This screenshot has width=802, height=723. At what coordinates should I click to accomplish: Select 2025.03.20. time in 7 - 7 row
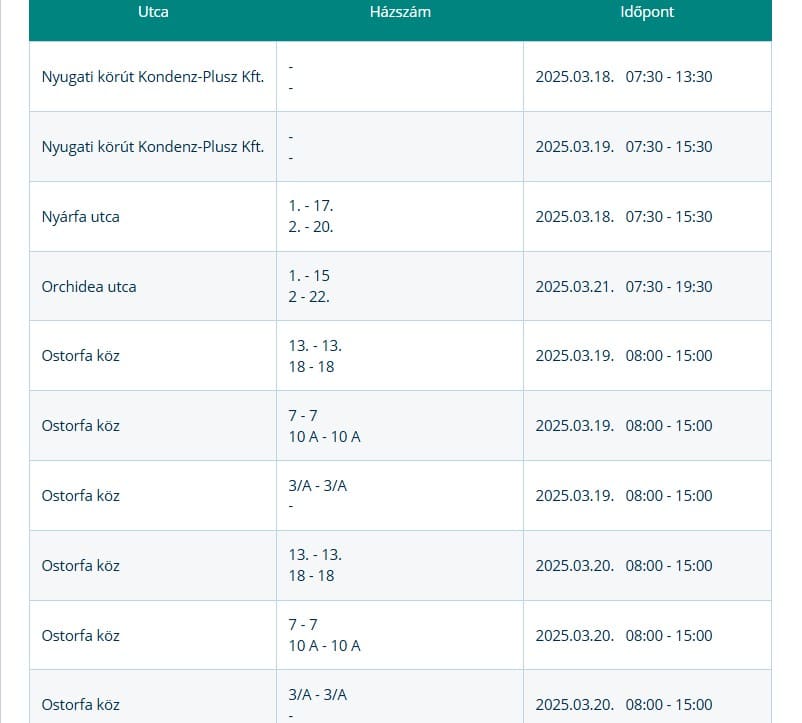[623, 635]
